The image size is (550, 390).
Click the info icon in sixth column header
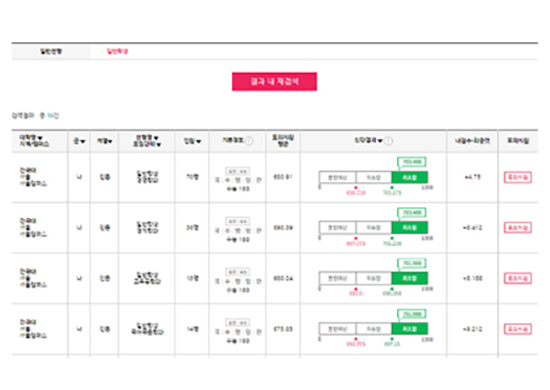pyautogui.click(x=249, y=141)
